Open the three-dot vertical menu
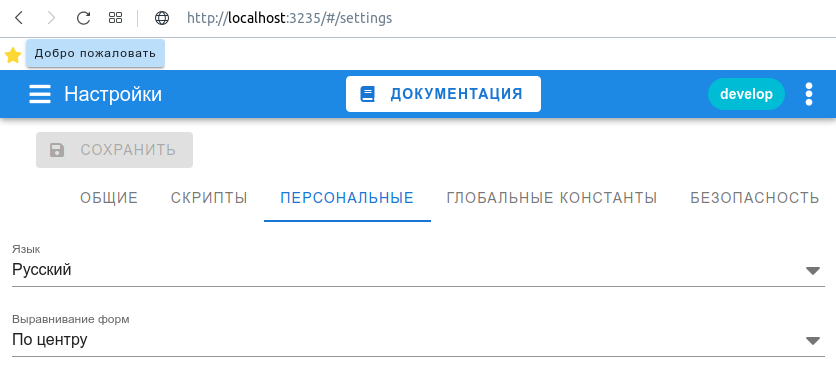 tap(809, 94)
